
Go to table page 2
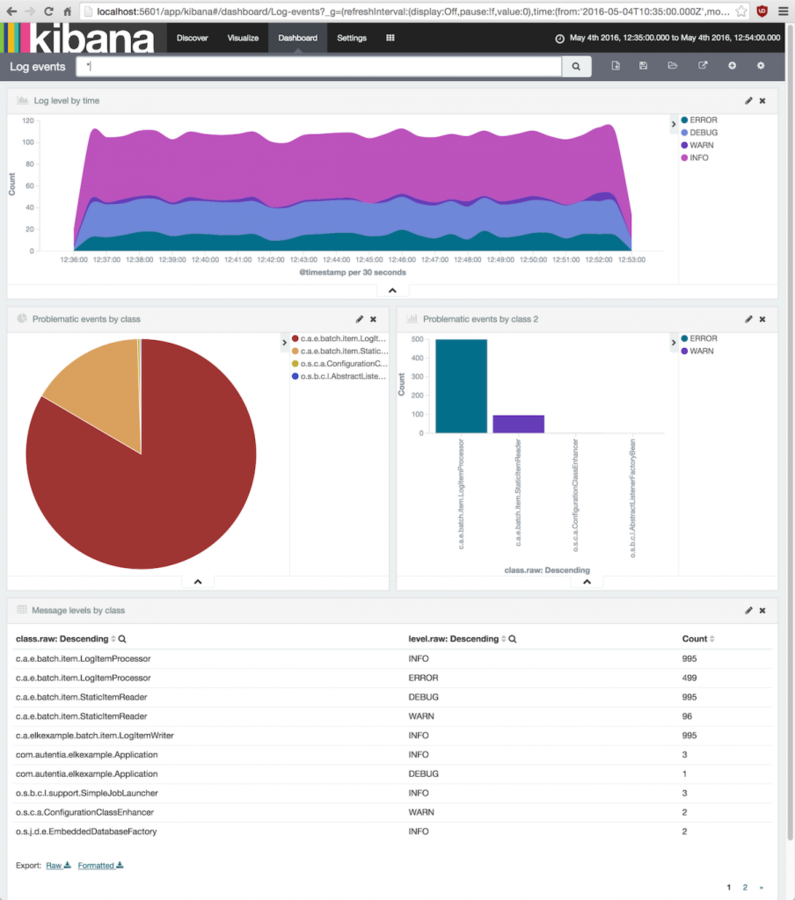(x=745, y=887)
